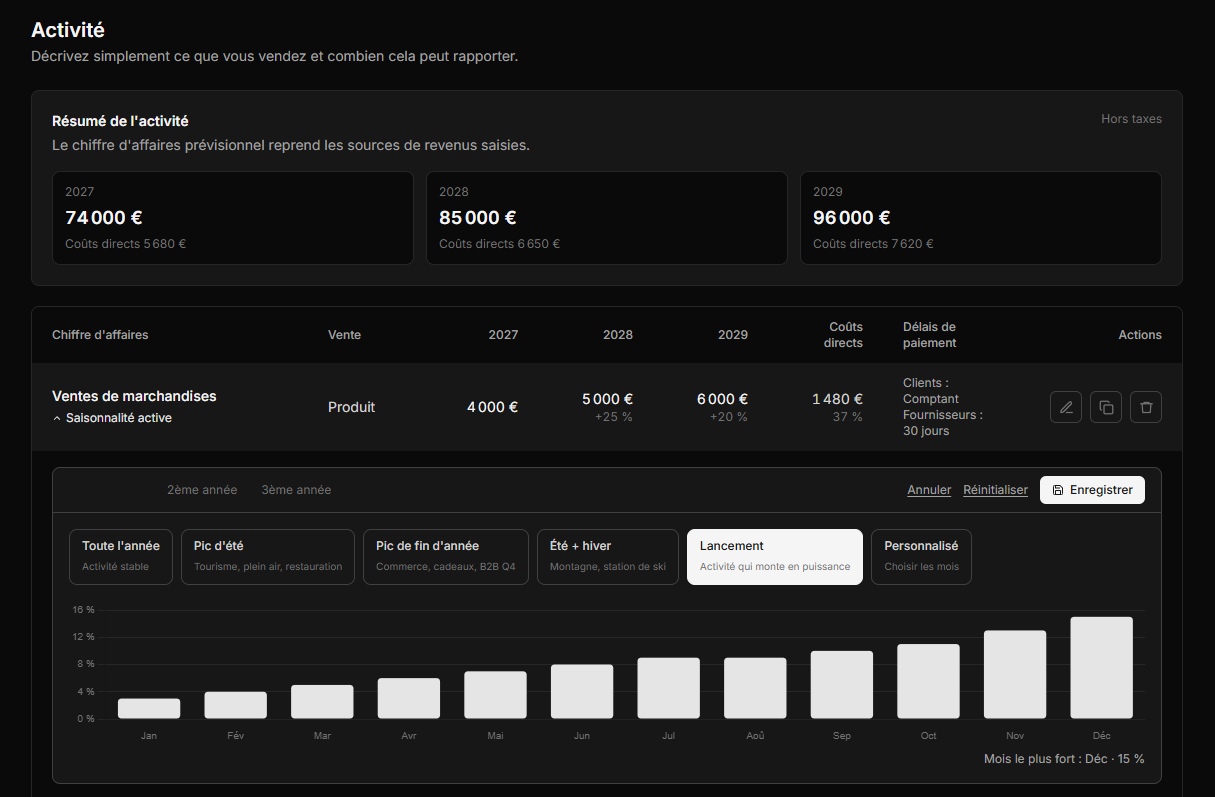The image size is (1215, 797).
Task: Click the Mois le plus fort summary text
Action: pos(1064,759)
